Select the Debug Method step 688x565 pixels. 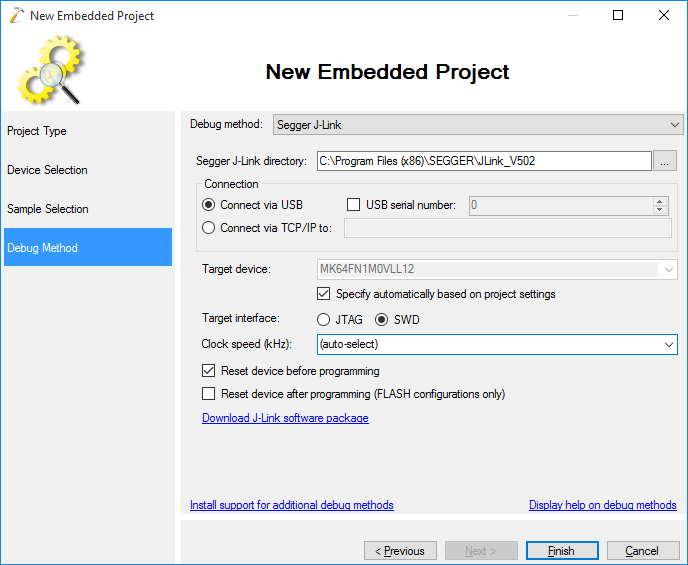point(88,247)
